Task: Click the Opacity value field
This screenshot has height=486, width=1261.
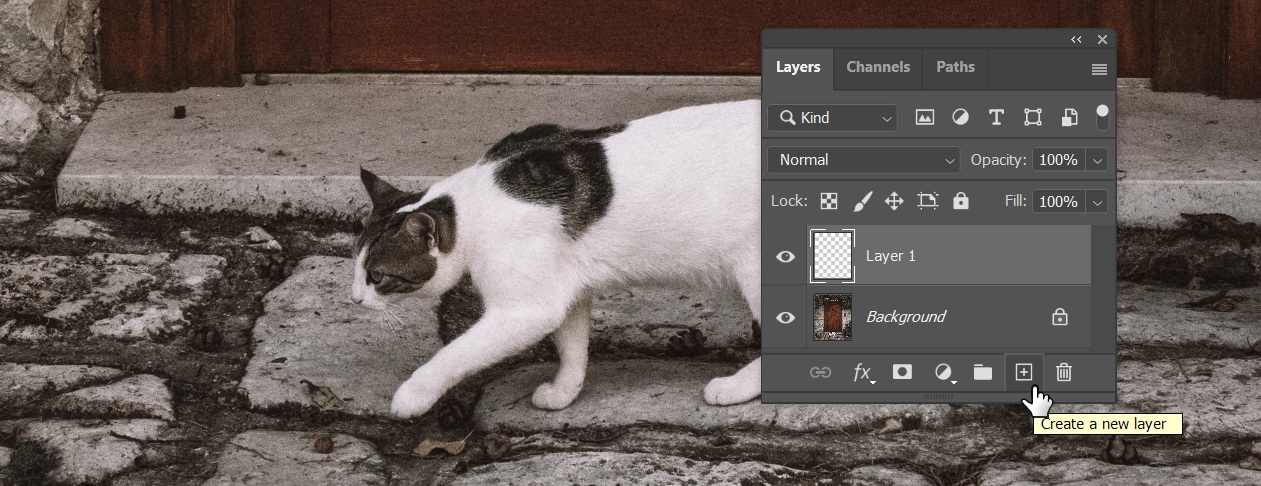Action: [1059, 160]
